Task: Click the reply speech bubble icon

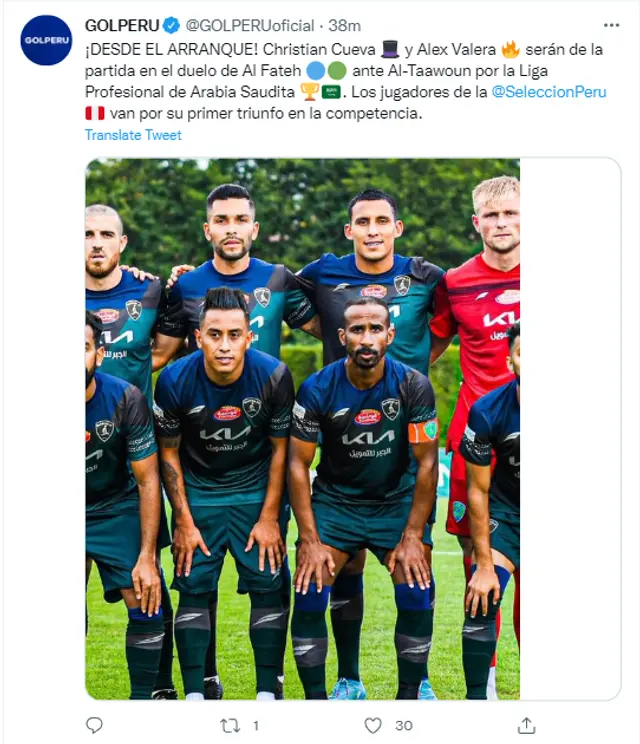Action: pyautogui.click(x=94, y=725)
